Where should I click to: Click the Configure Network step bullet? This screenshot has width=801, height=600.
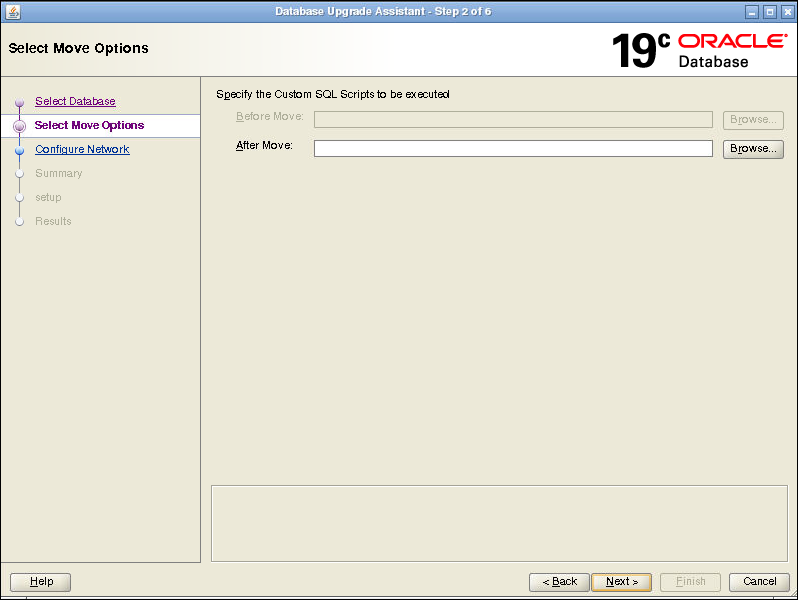(x=19, y=150)
